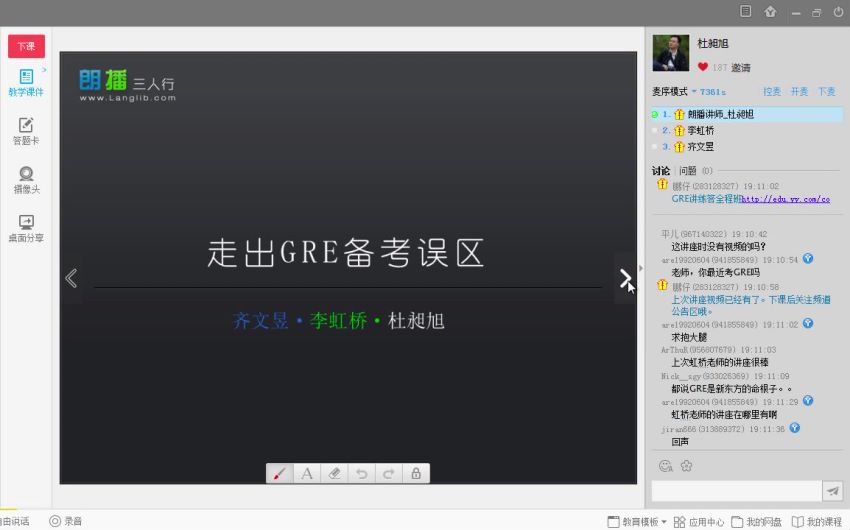Viewport: 850px width, 530px height.
Task: Click the title bar power icon
Action: (838, 11)
